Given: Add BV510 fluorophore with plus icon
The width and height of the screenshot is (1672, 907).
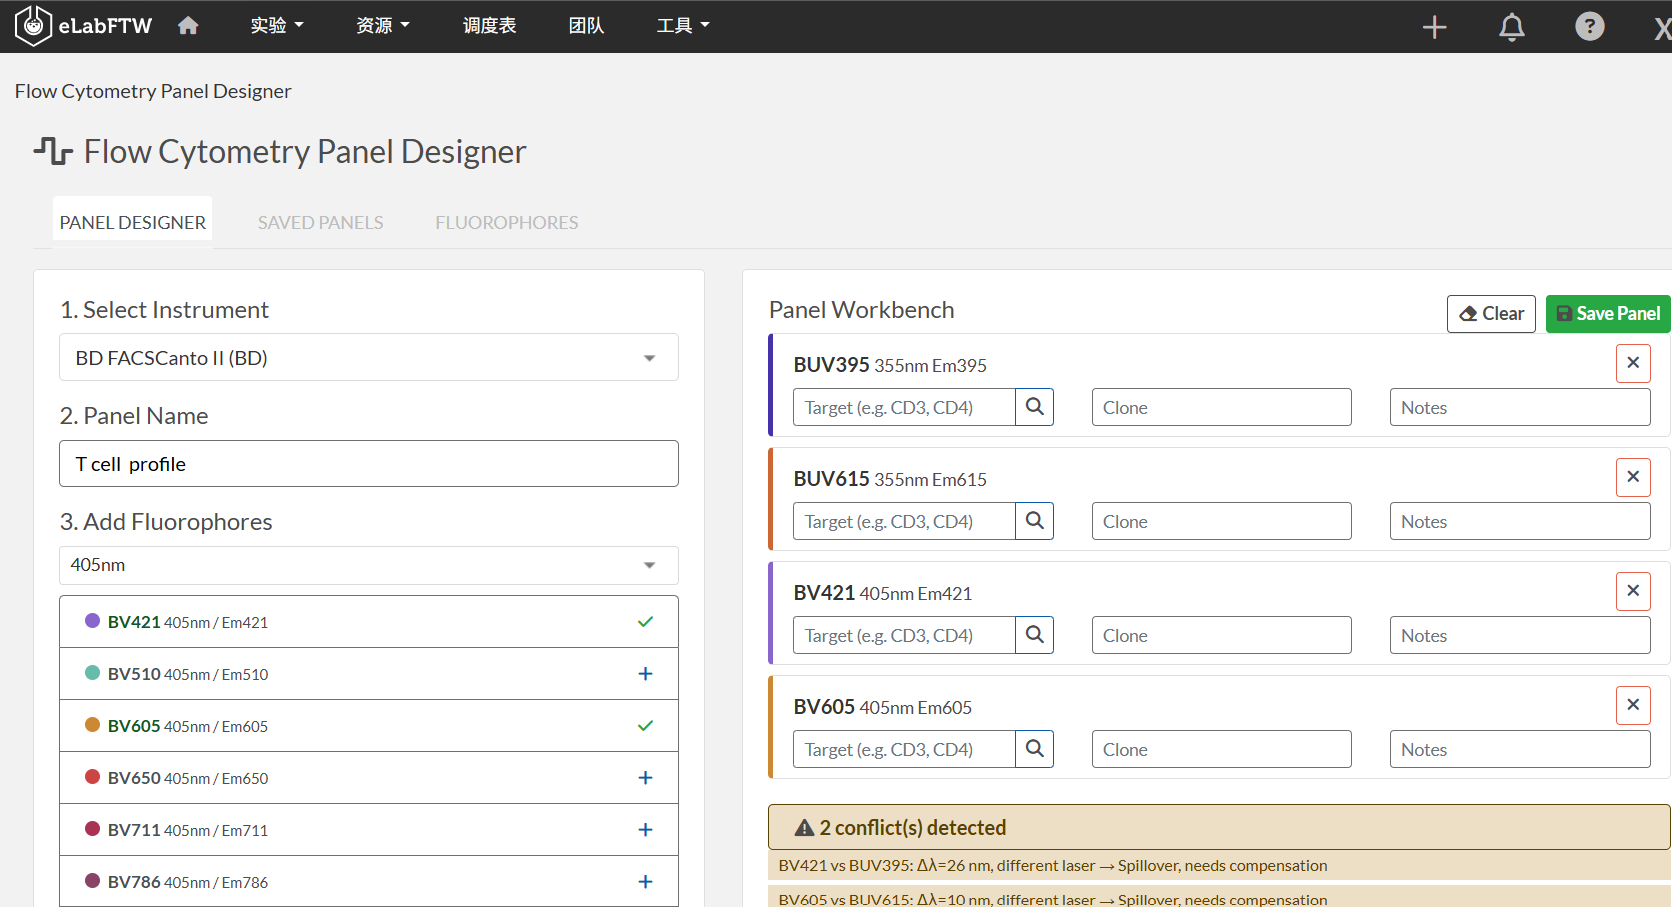Looking at the screenshot, I should point(645,674).
